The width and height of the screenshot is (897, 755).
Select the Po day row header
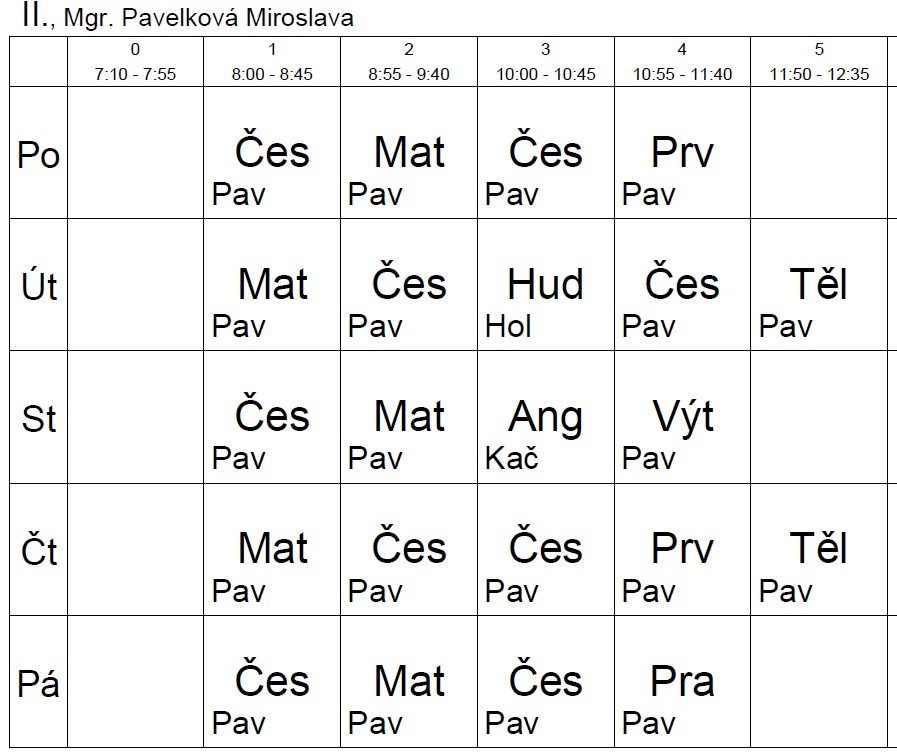tap(38, 153)
